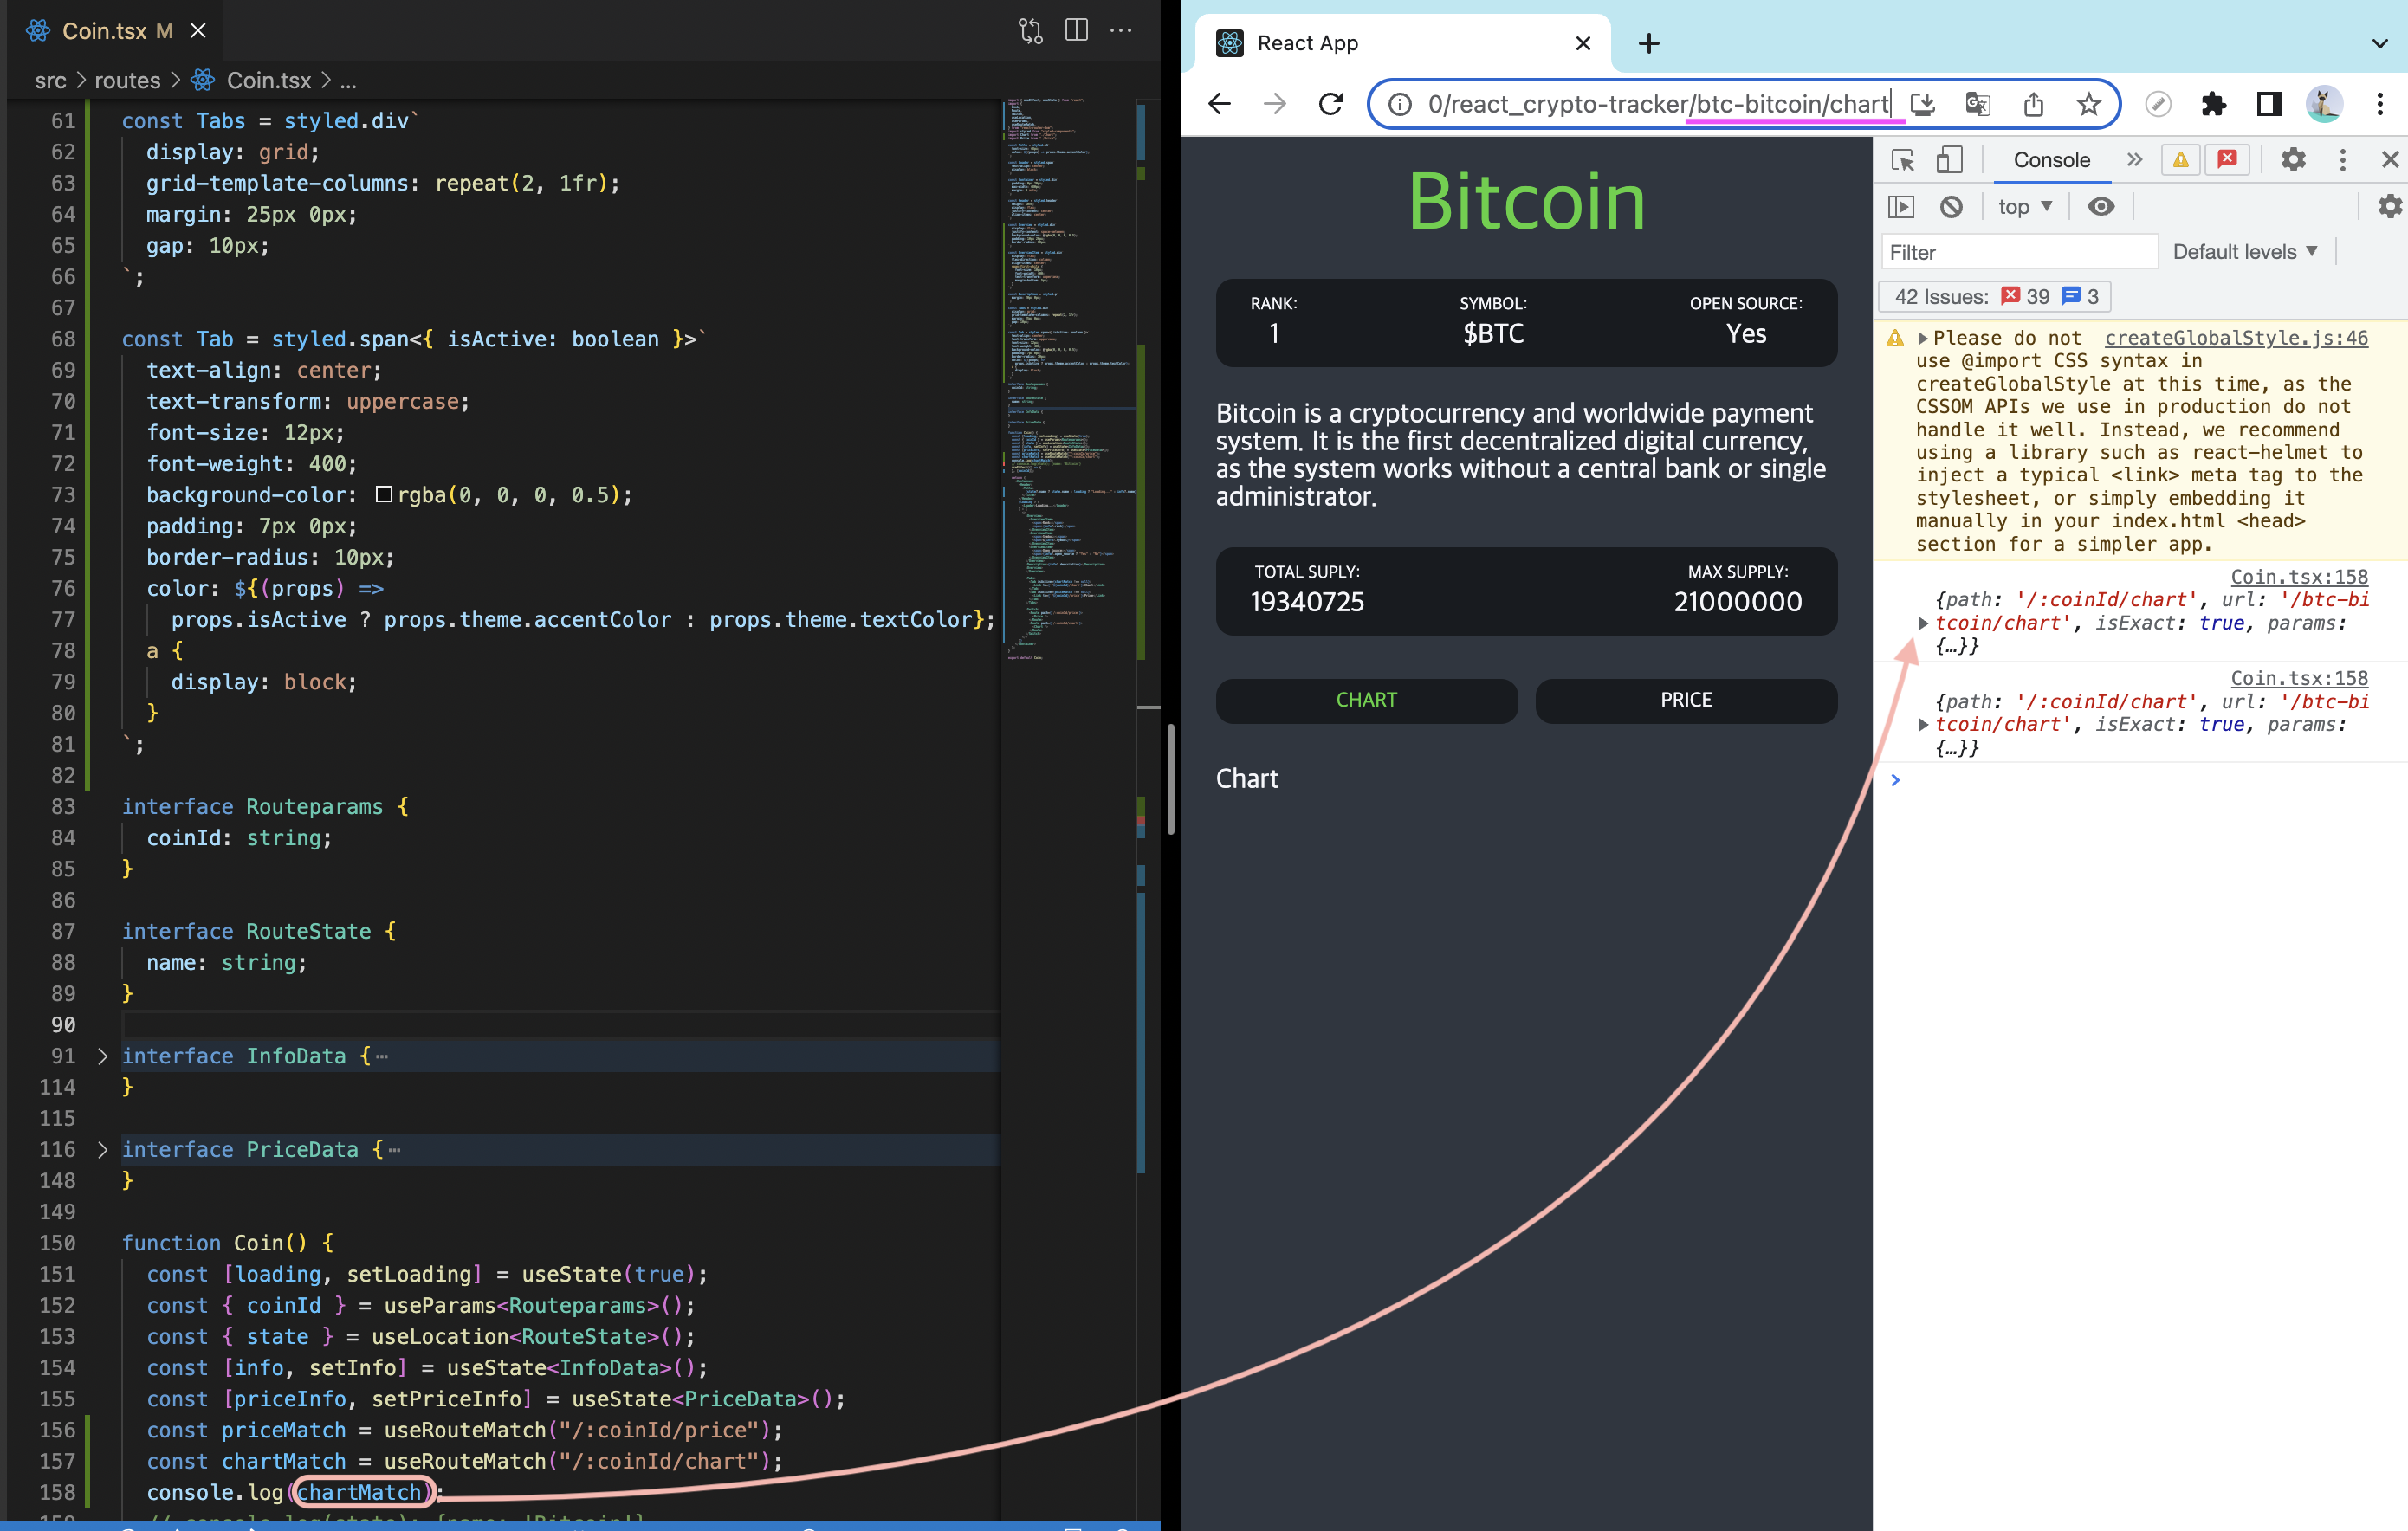Screen dimensions: 2408x1531
Task: Toggle the device toolbar icon in DevTools
Action: point(1949,160)
